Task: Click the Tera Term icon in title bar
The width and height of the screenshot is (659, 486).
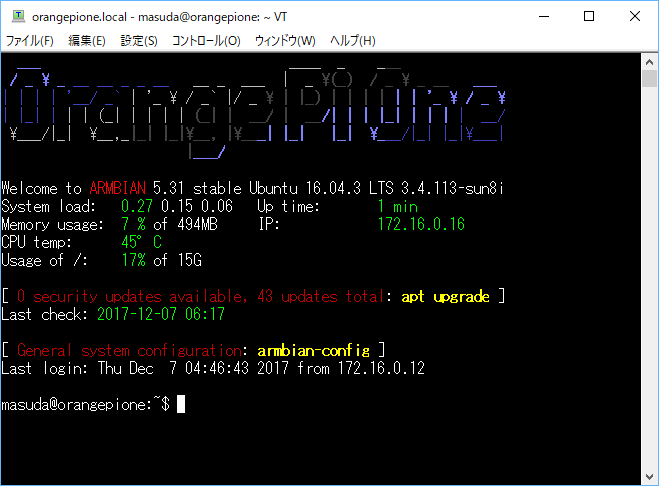Action: [x=17, y=16]
